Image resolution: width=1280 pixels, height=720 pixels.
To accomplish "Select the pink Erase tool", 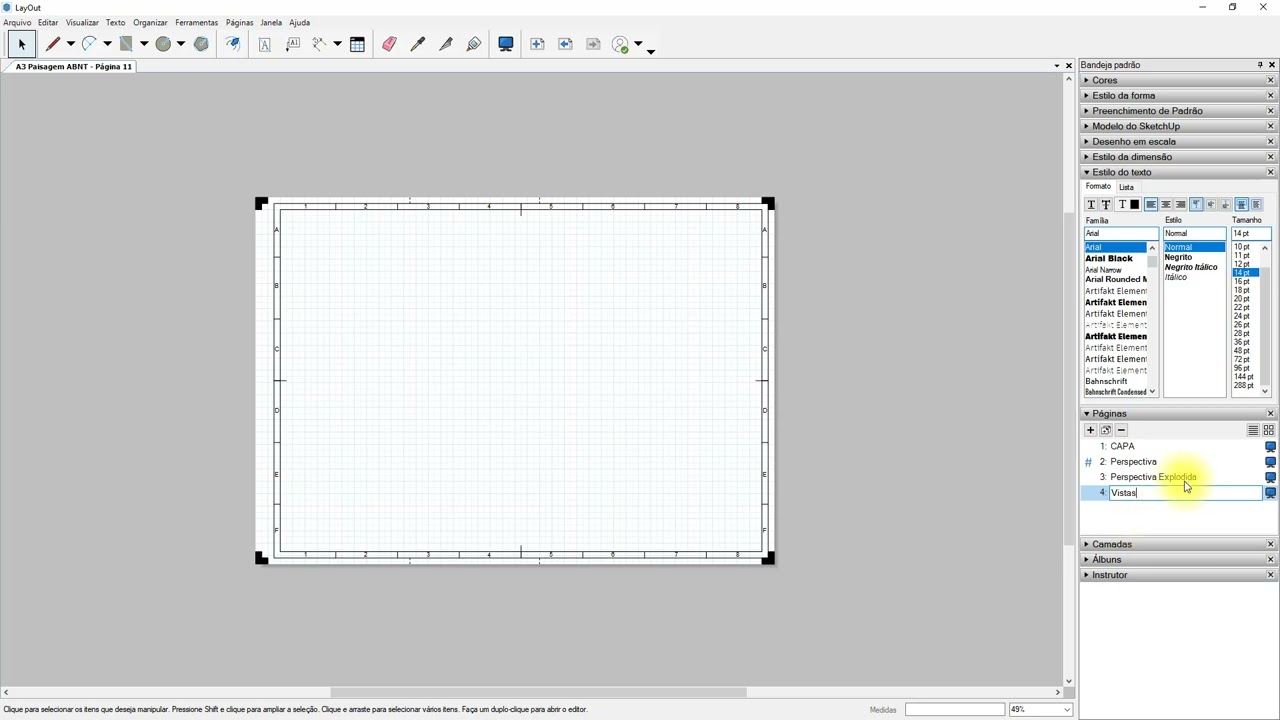I will 389,44.
